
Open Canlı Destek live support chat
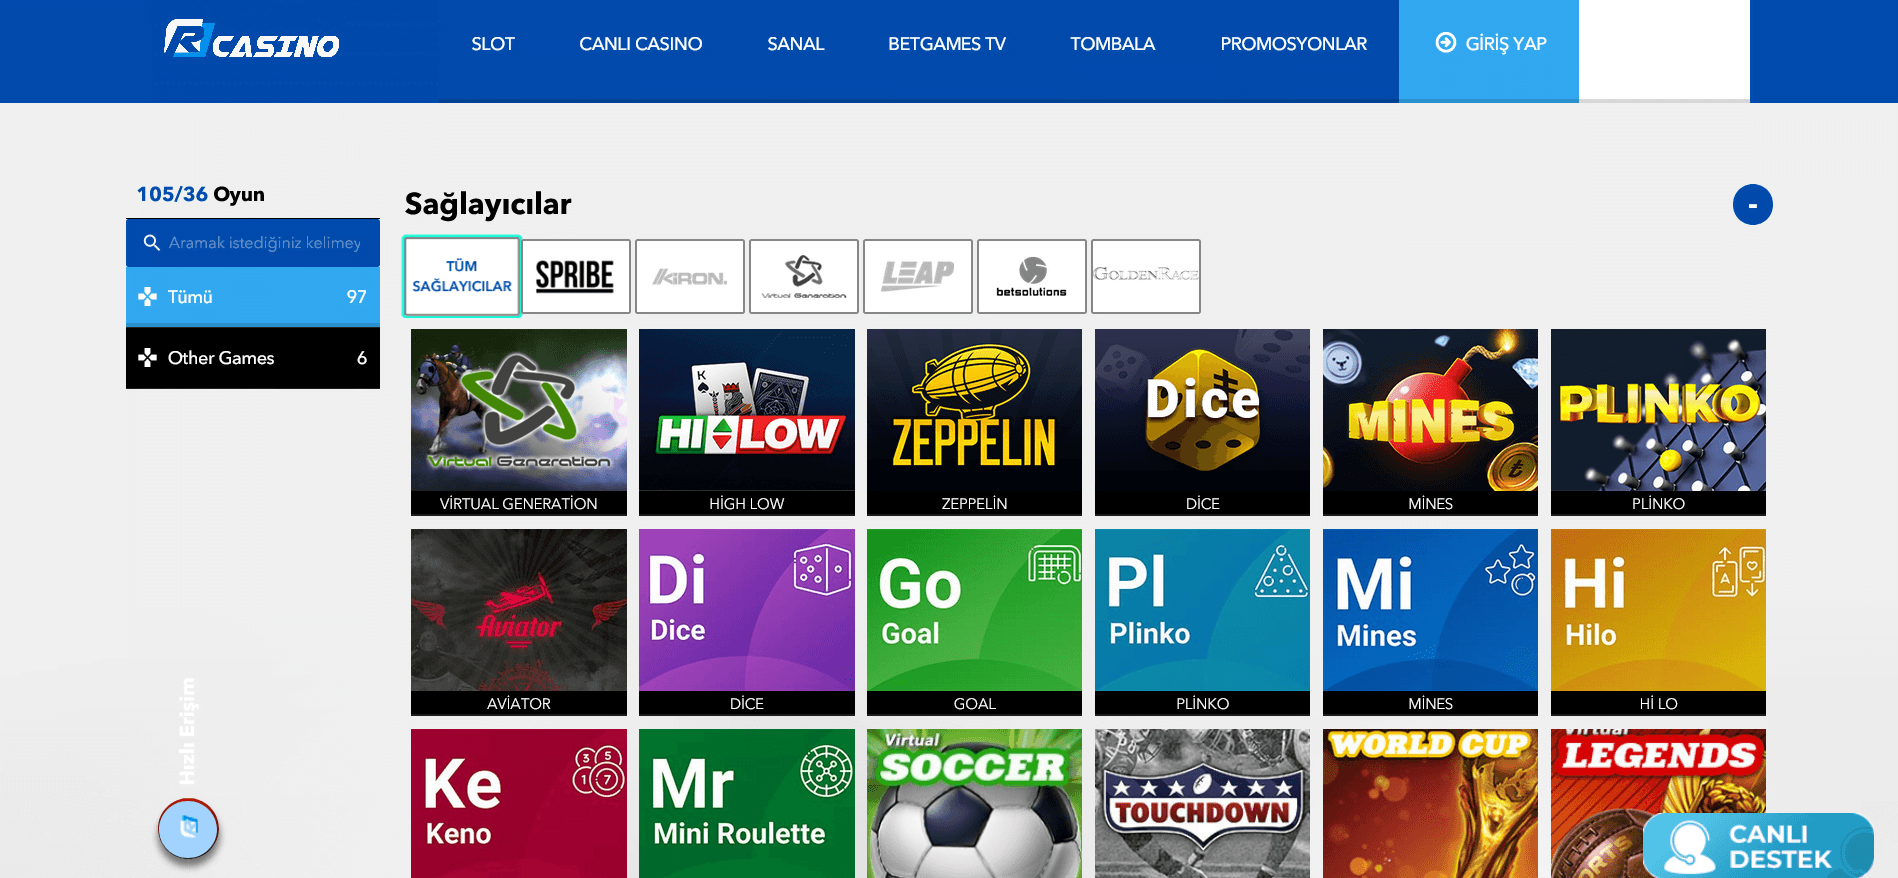tap(1758, 846)
